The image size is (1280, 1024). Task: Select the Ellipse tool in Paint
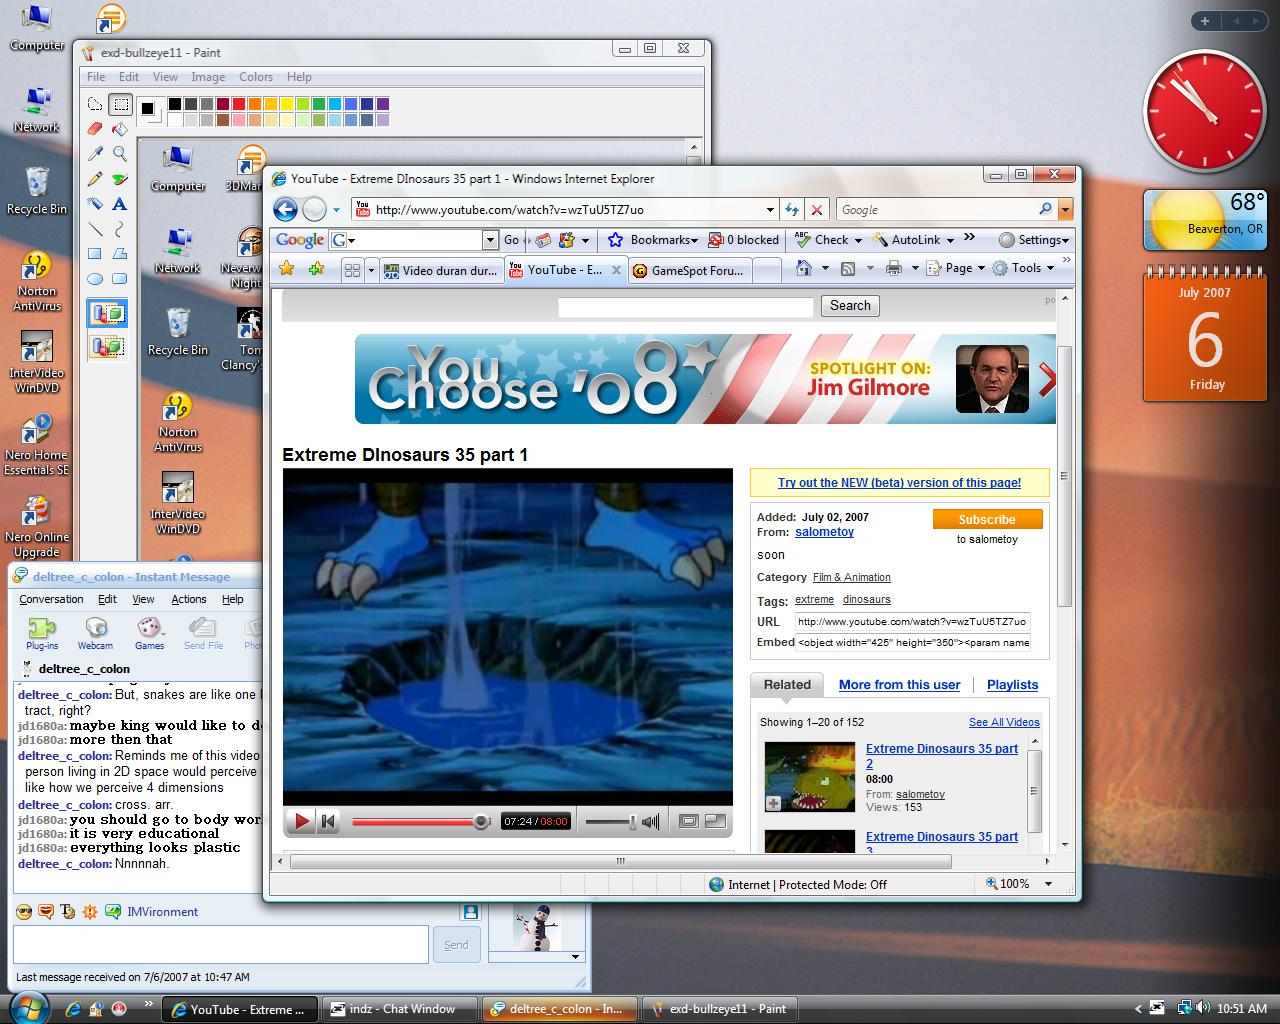(x=95, y=279)
